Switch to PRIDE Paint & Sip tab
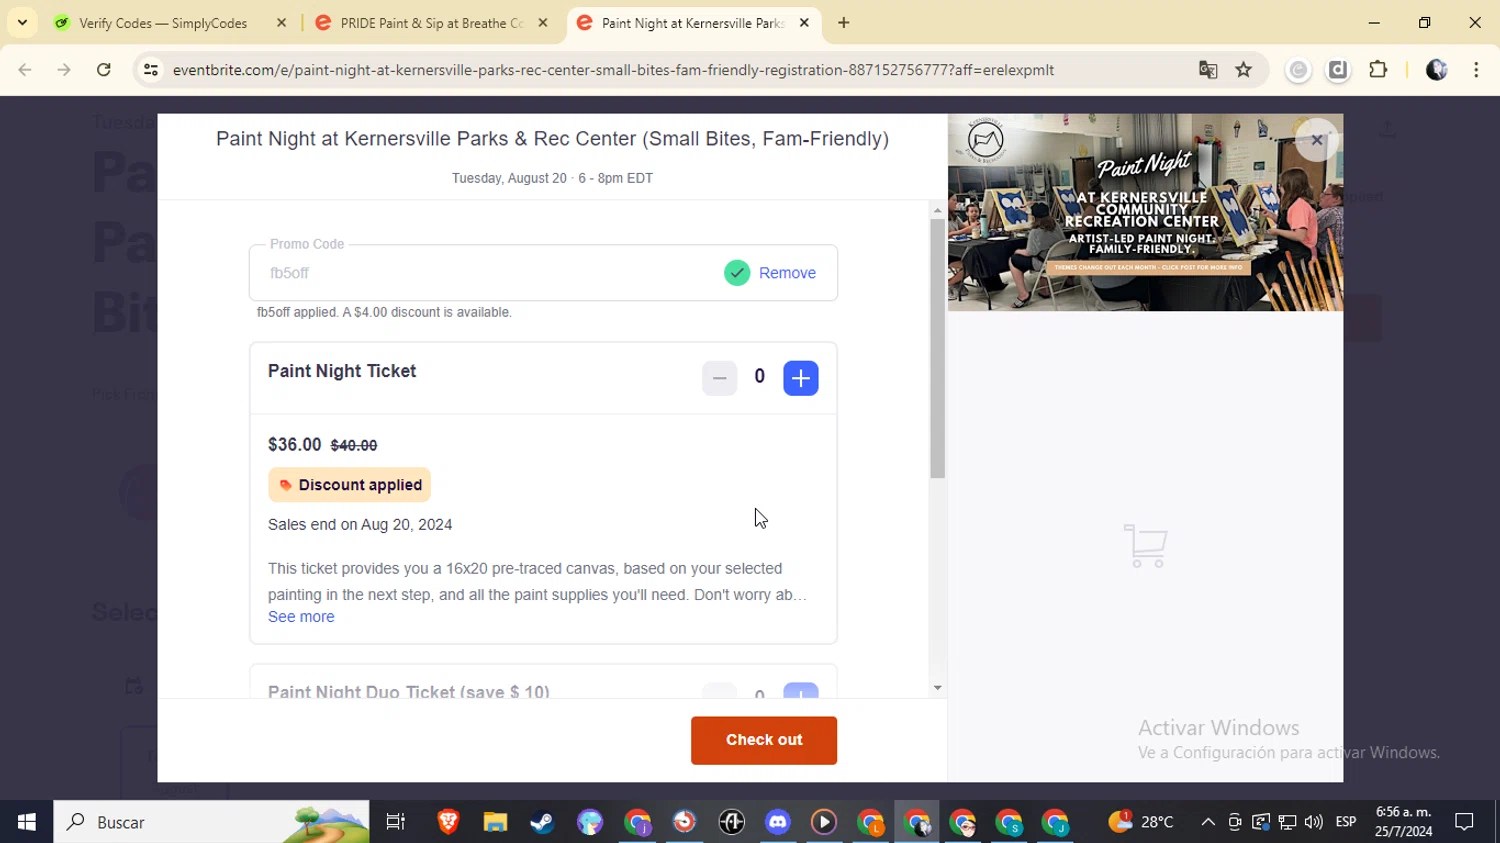Screen dimensions: 1500x843 coord(432,23)
